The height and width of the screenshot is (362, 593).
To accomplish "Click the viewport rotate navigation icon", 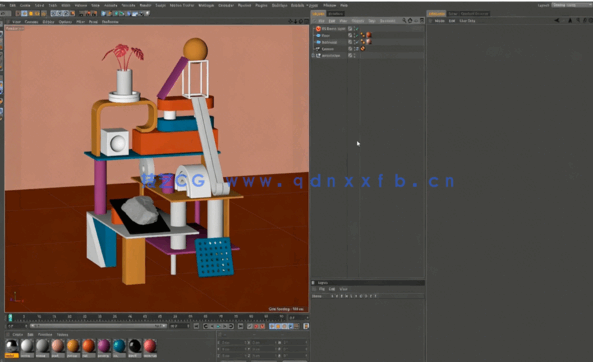I will tap(301, 22).
